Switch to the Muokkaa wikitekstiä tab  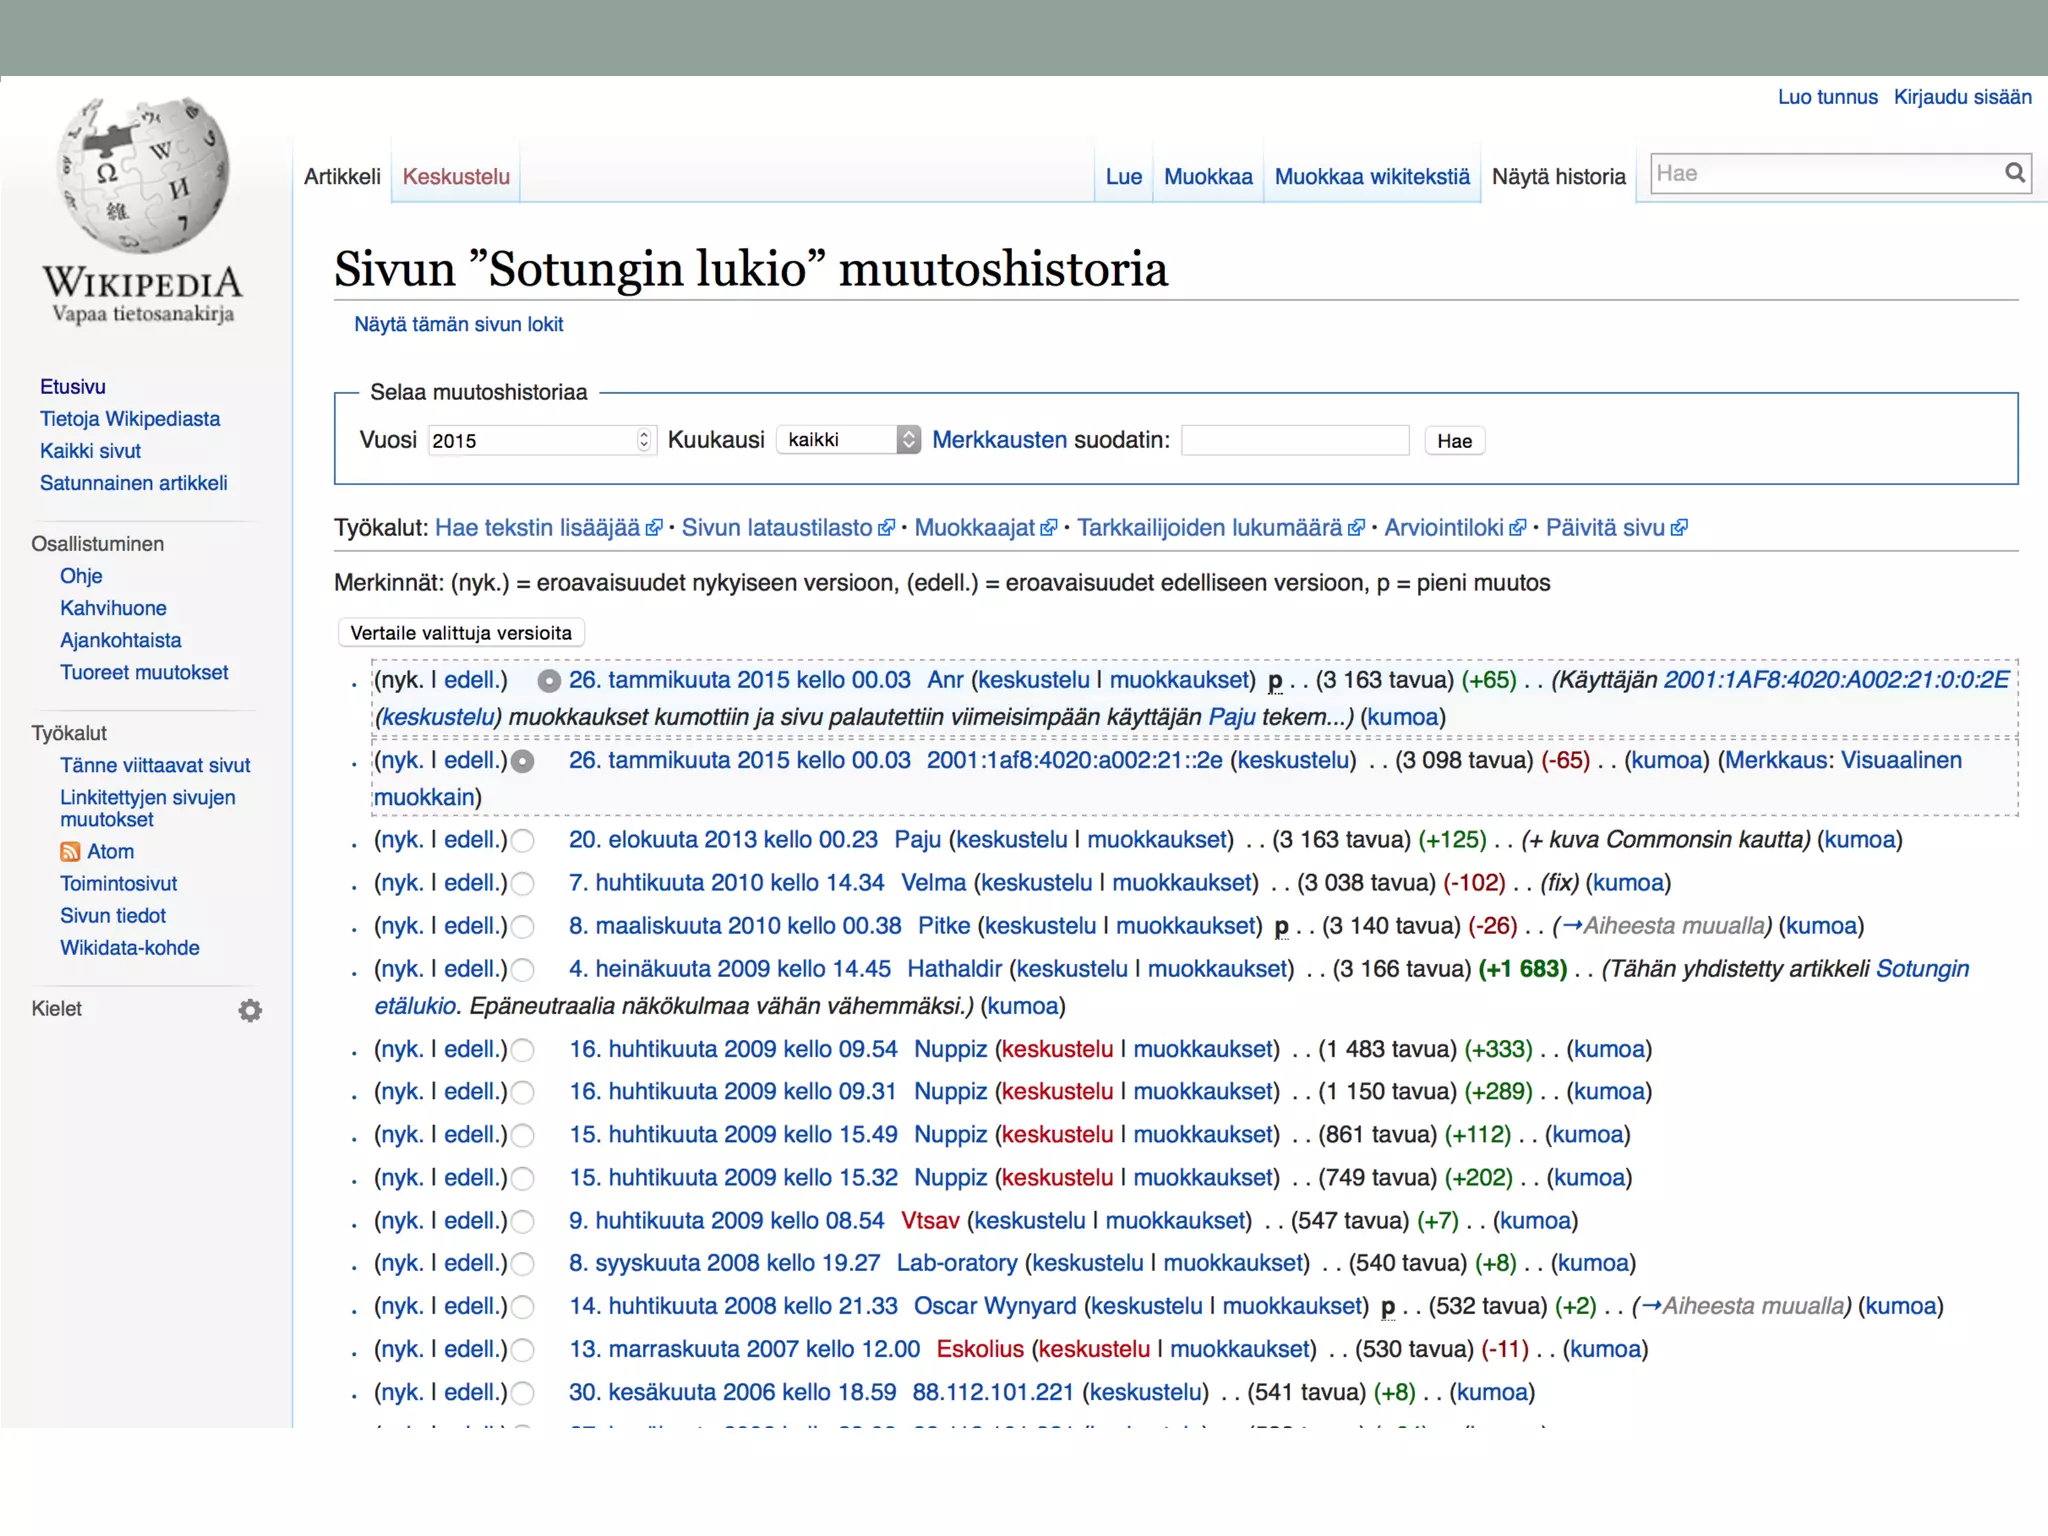tap(1372, 177)
